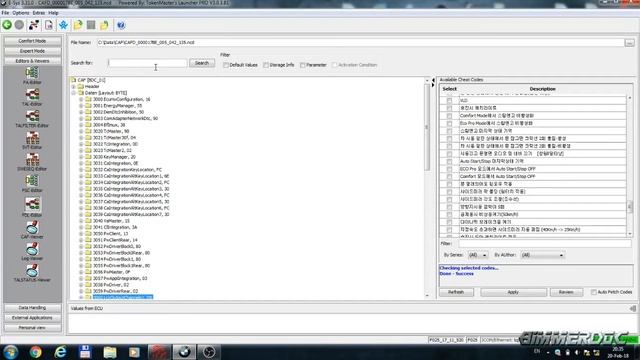
Task: Open the By Series dropdown
Action: (478, 255)
